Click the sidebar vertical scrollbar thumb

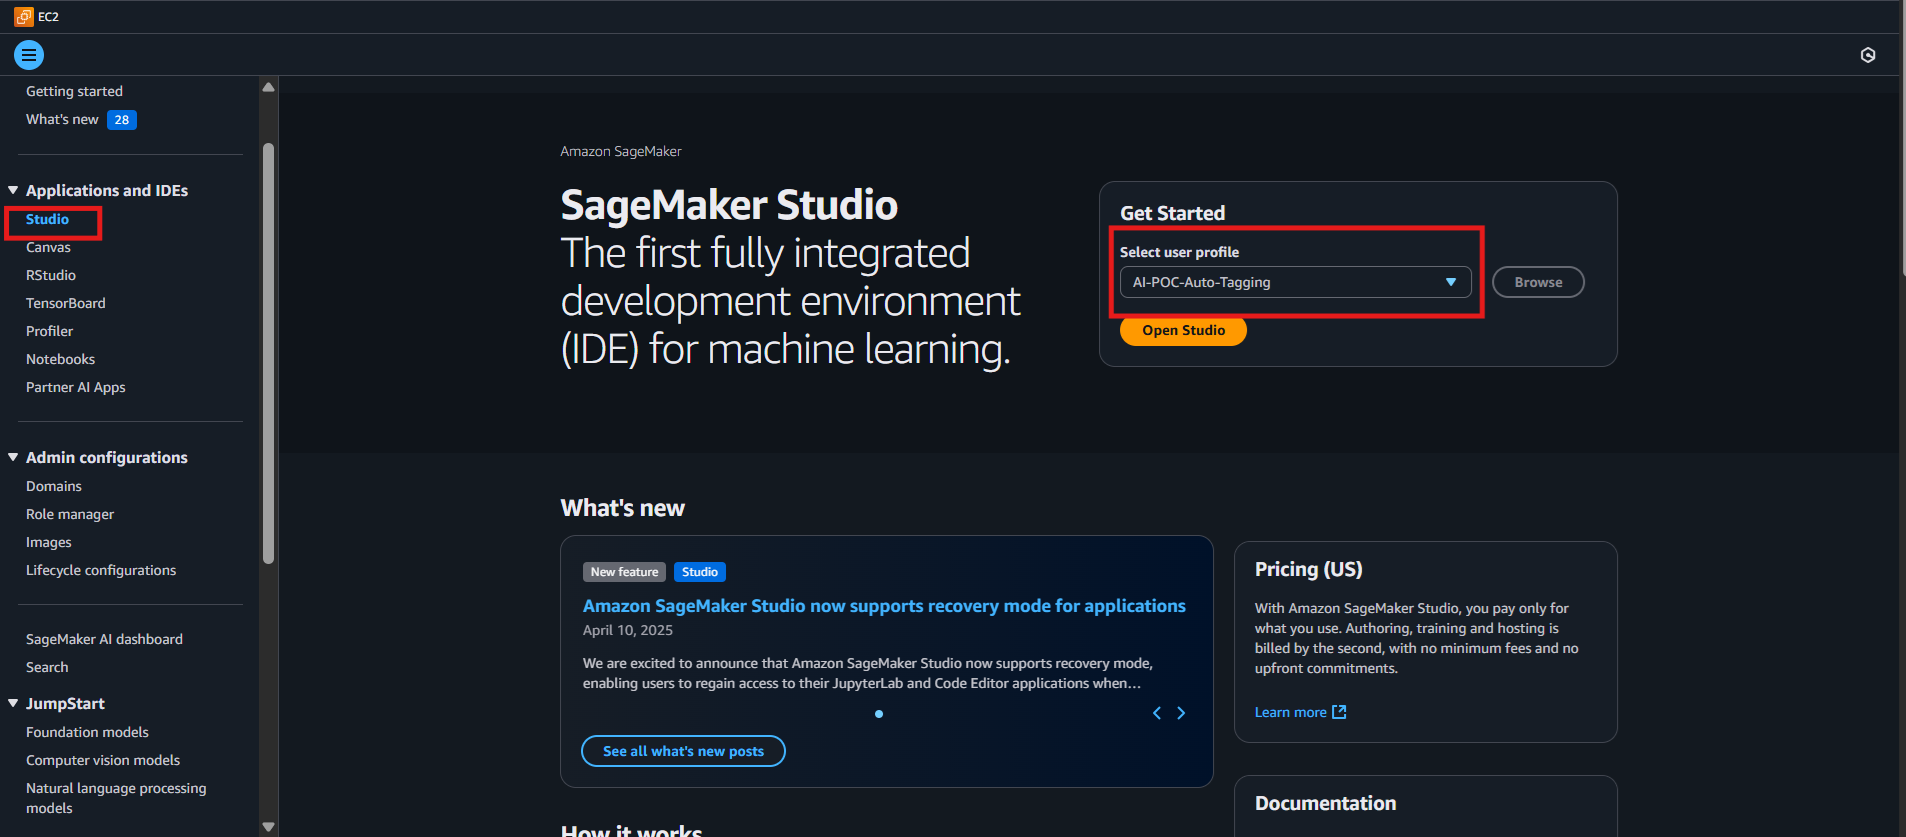(x=268, y=353)
